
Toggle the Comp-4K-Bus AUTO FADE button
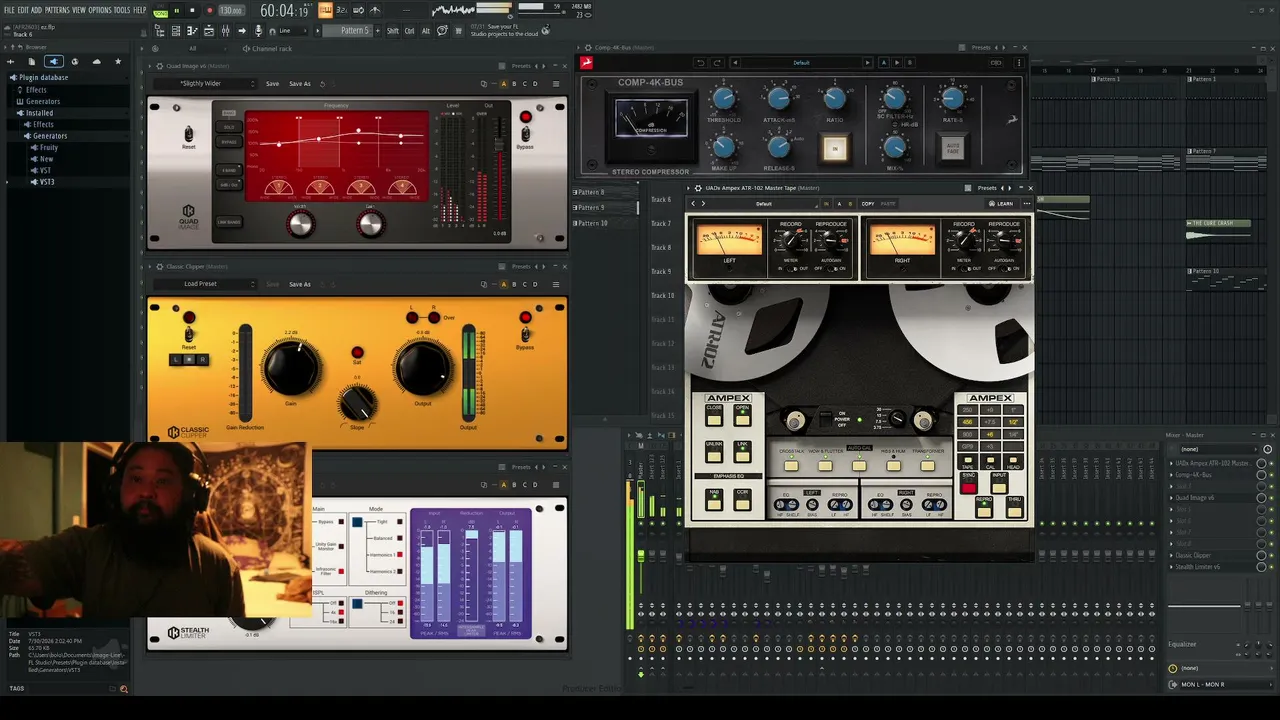[953, 149]
